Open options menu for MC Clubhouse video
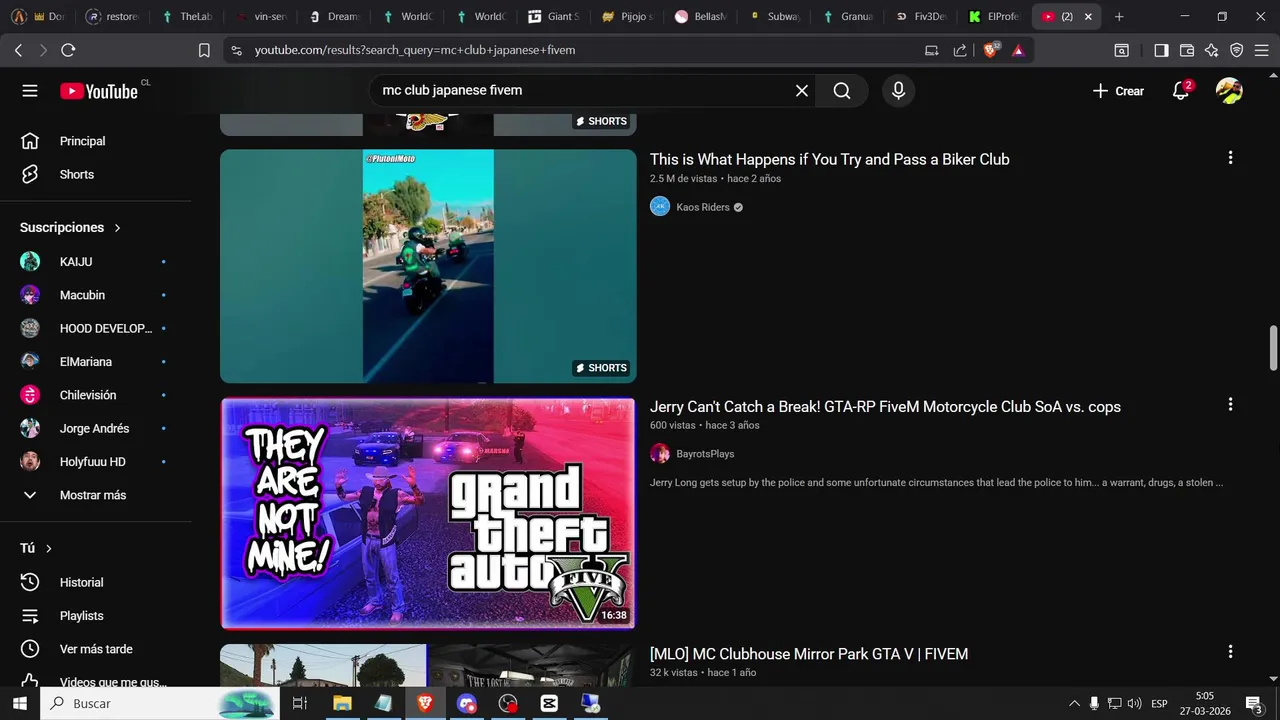Image resolution: width=1280 pixels, height=720 pixels. tap(1230, 652)
